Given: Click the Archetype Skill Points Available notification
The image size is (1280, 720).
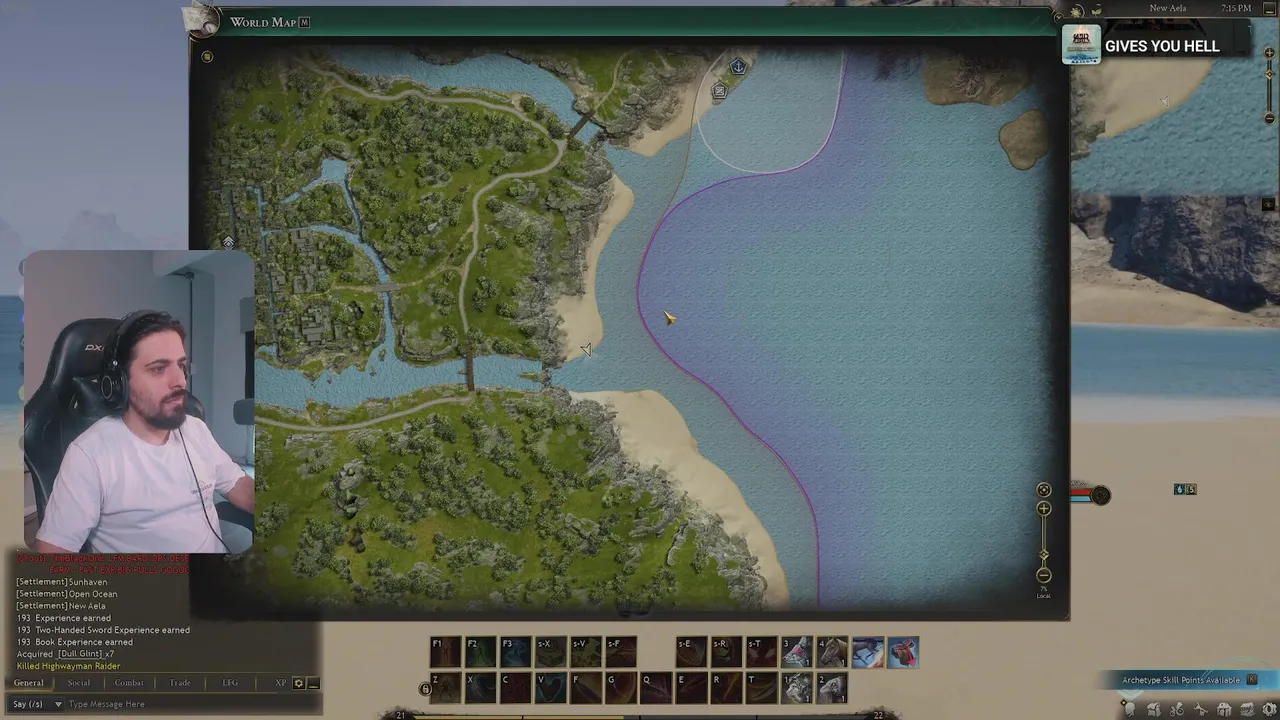Looking at the screenshot, I should (1180, 680).
